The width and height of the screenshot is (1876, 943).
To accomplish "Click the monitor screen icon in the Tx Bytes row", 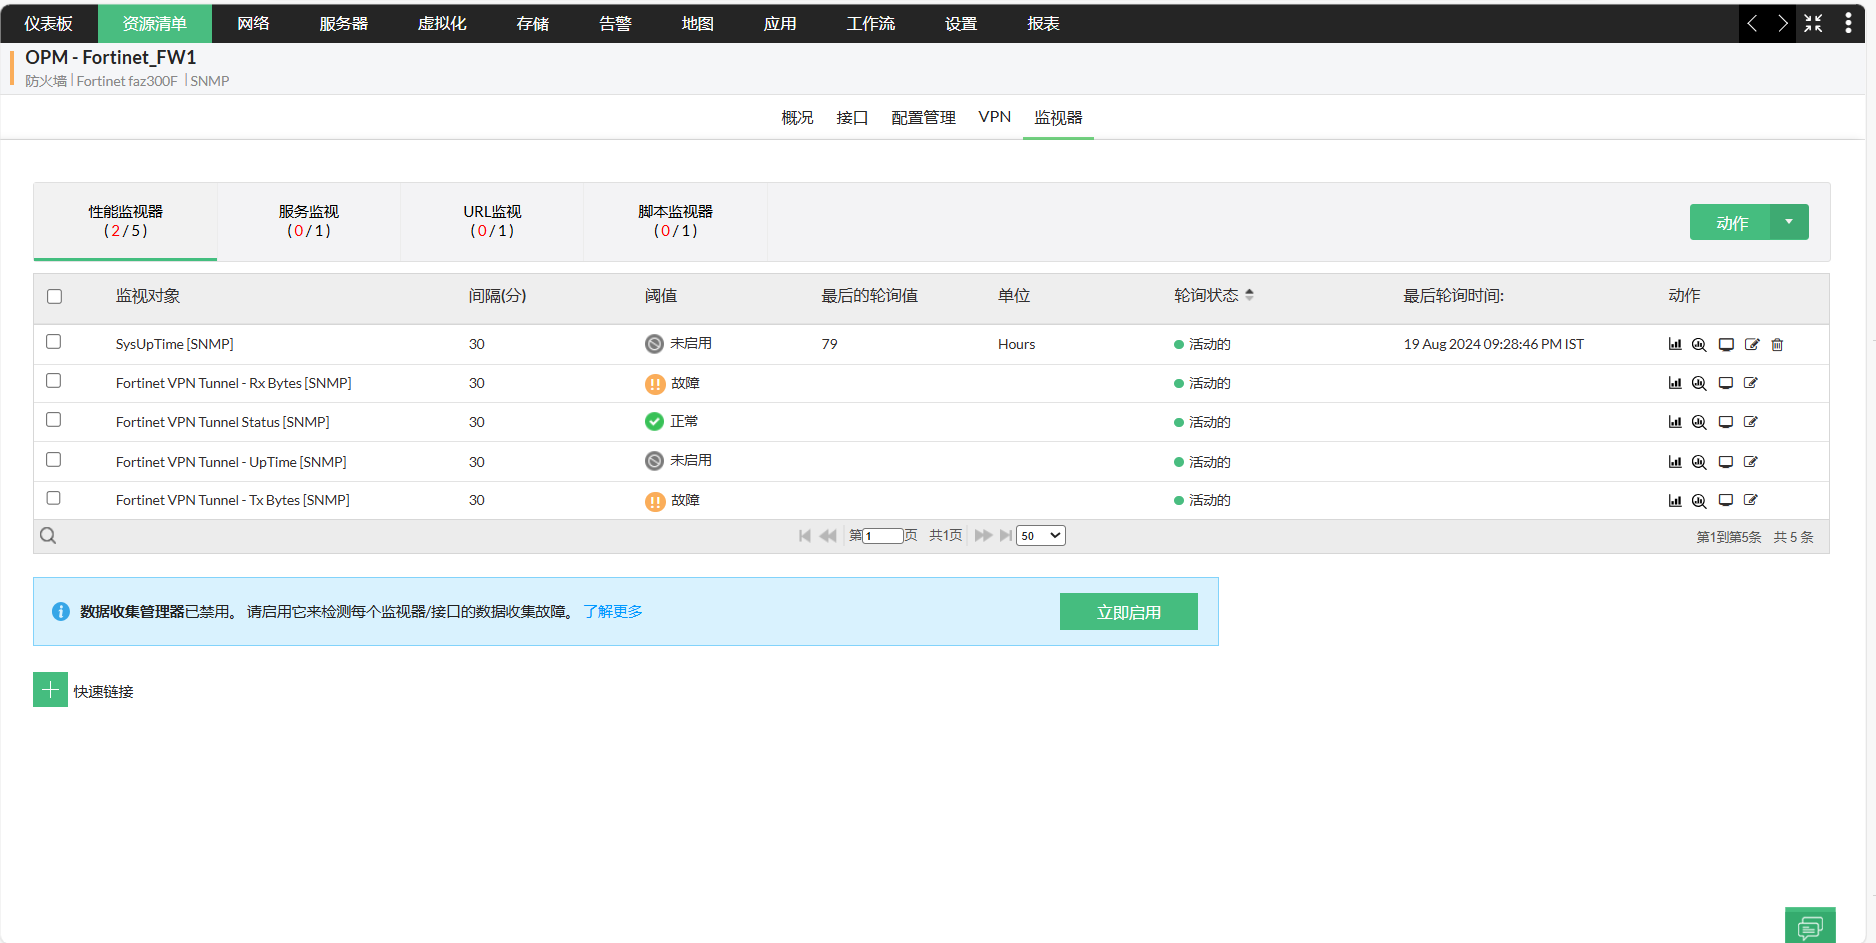I will [x=1726, y=500].
